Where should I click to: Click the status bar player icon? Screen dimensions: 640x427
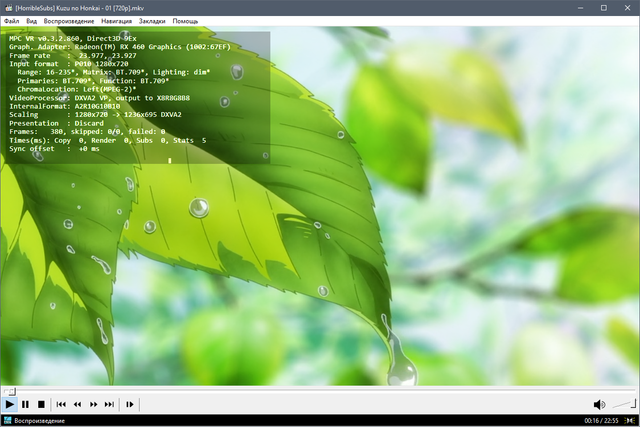(x=7, y=420)
